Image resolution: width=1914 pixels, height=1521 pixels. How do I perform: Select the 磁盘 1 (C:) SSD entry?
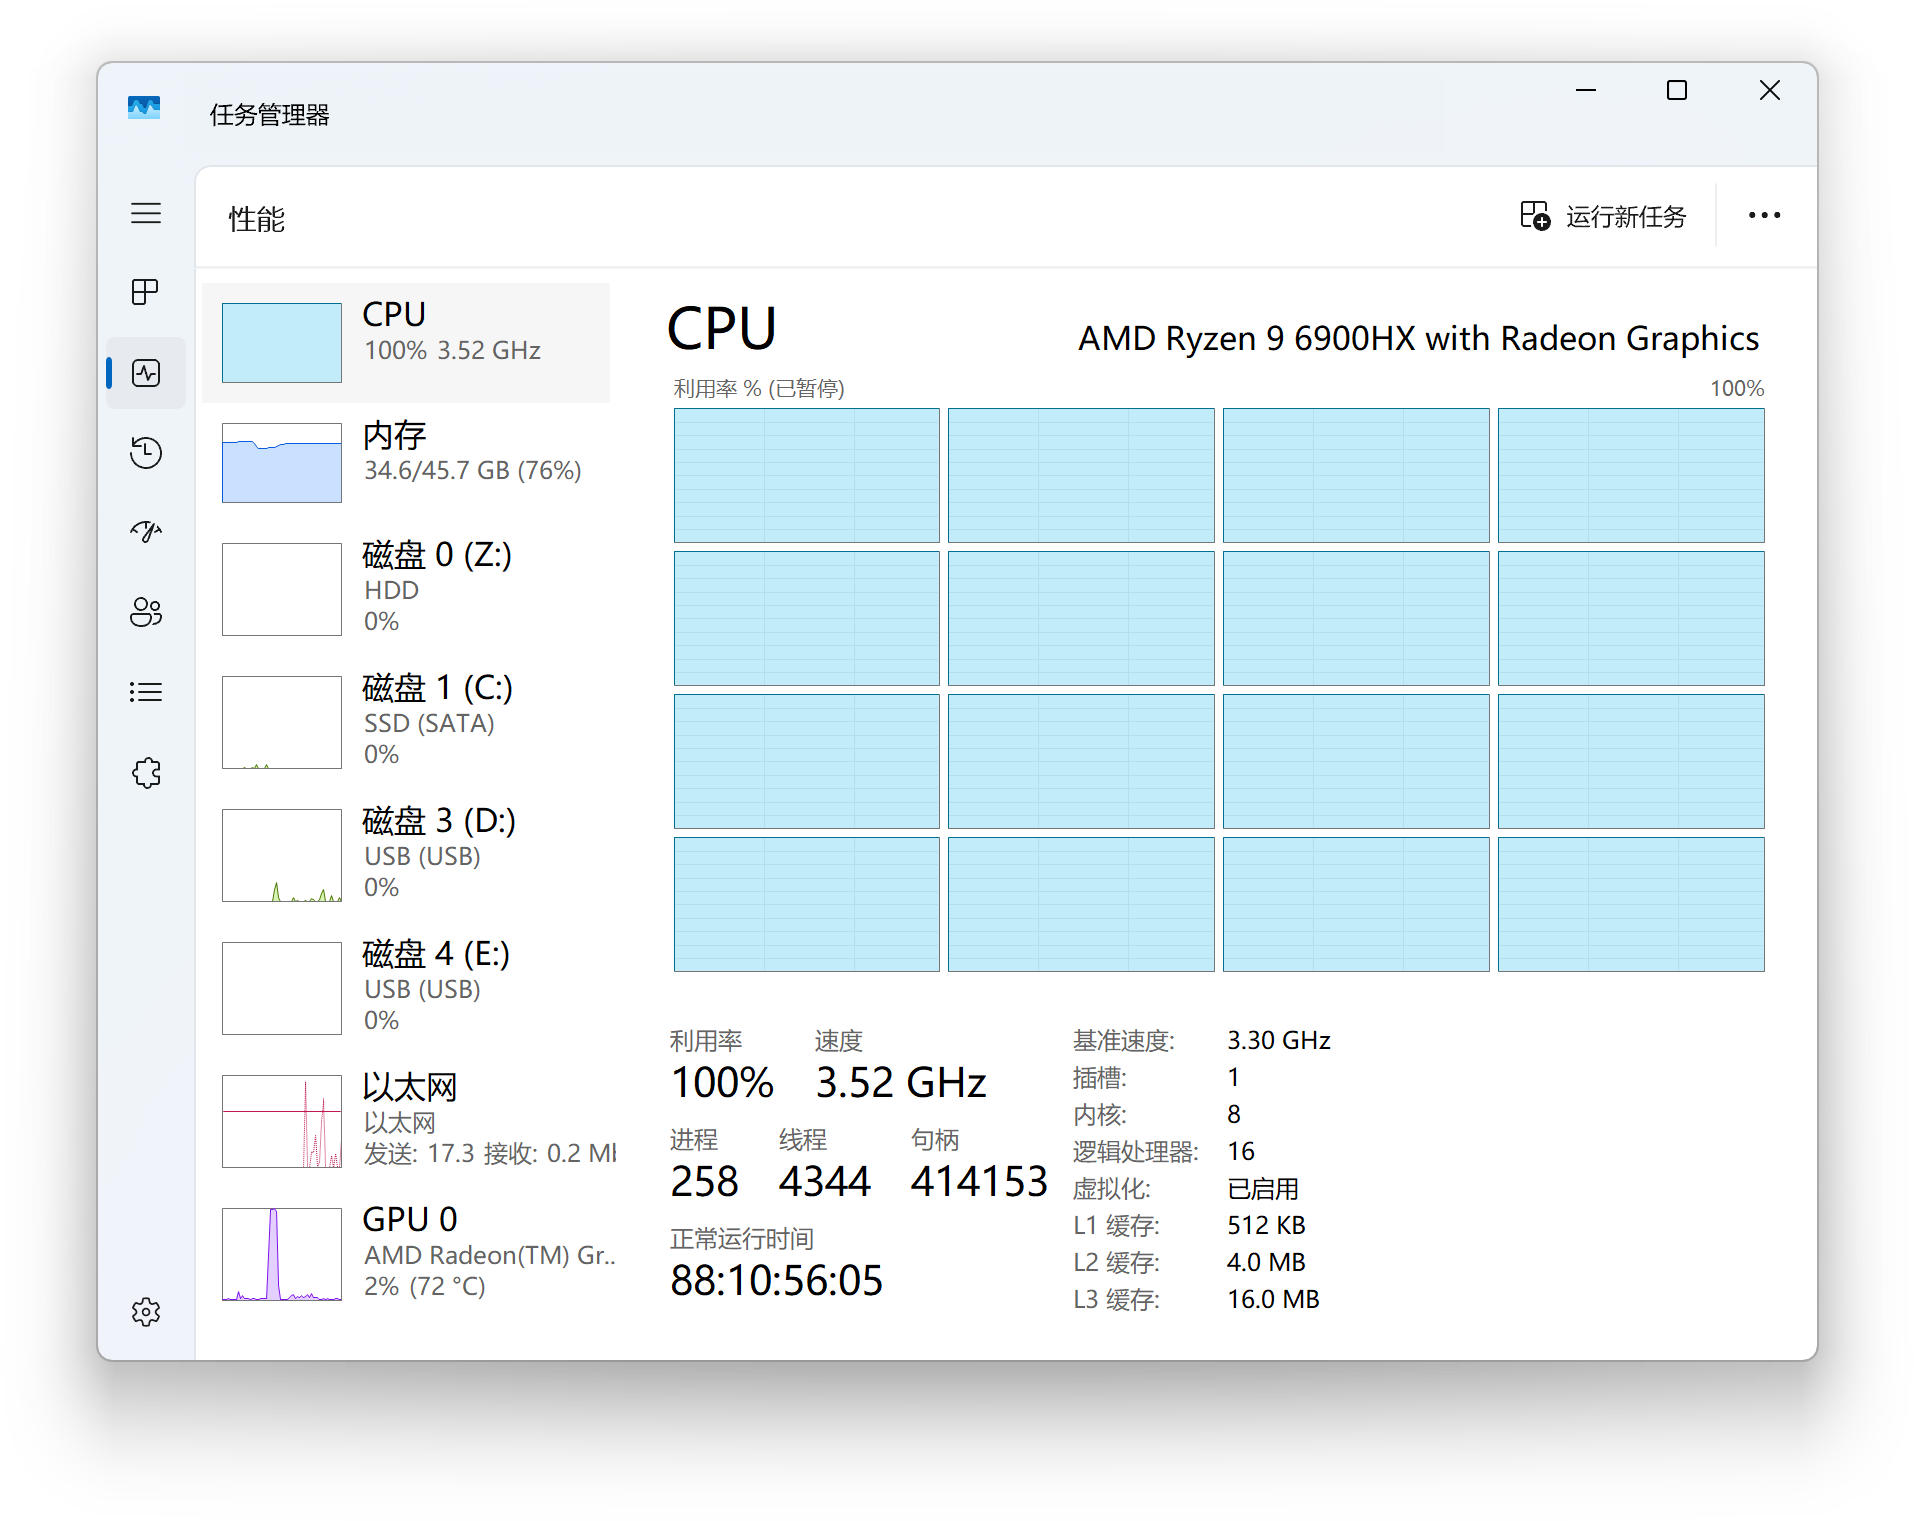[x=405, y=721]
